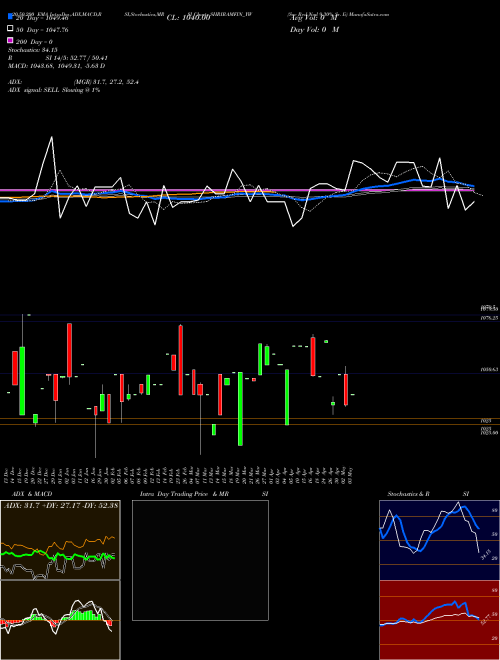Screen dimensions: 500x660
Task: Open the MACD histogram chart panel
Action: click(x=60, y=620)
